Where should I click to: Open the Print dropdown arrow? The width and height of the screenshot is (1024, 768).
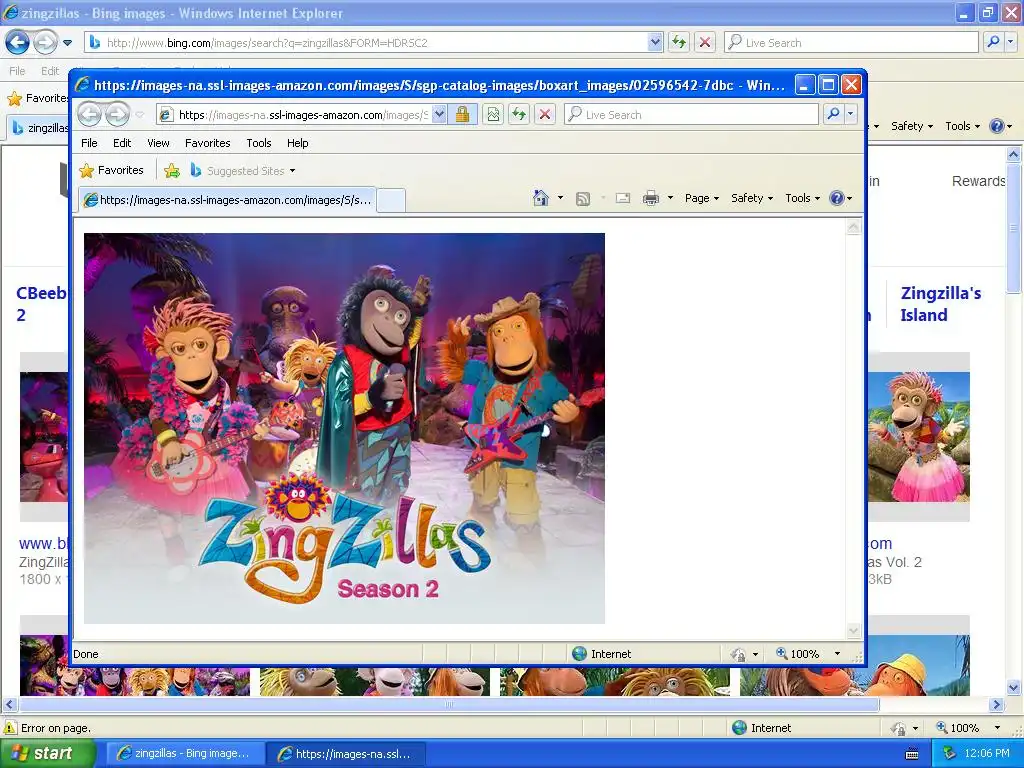[670, 198]
